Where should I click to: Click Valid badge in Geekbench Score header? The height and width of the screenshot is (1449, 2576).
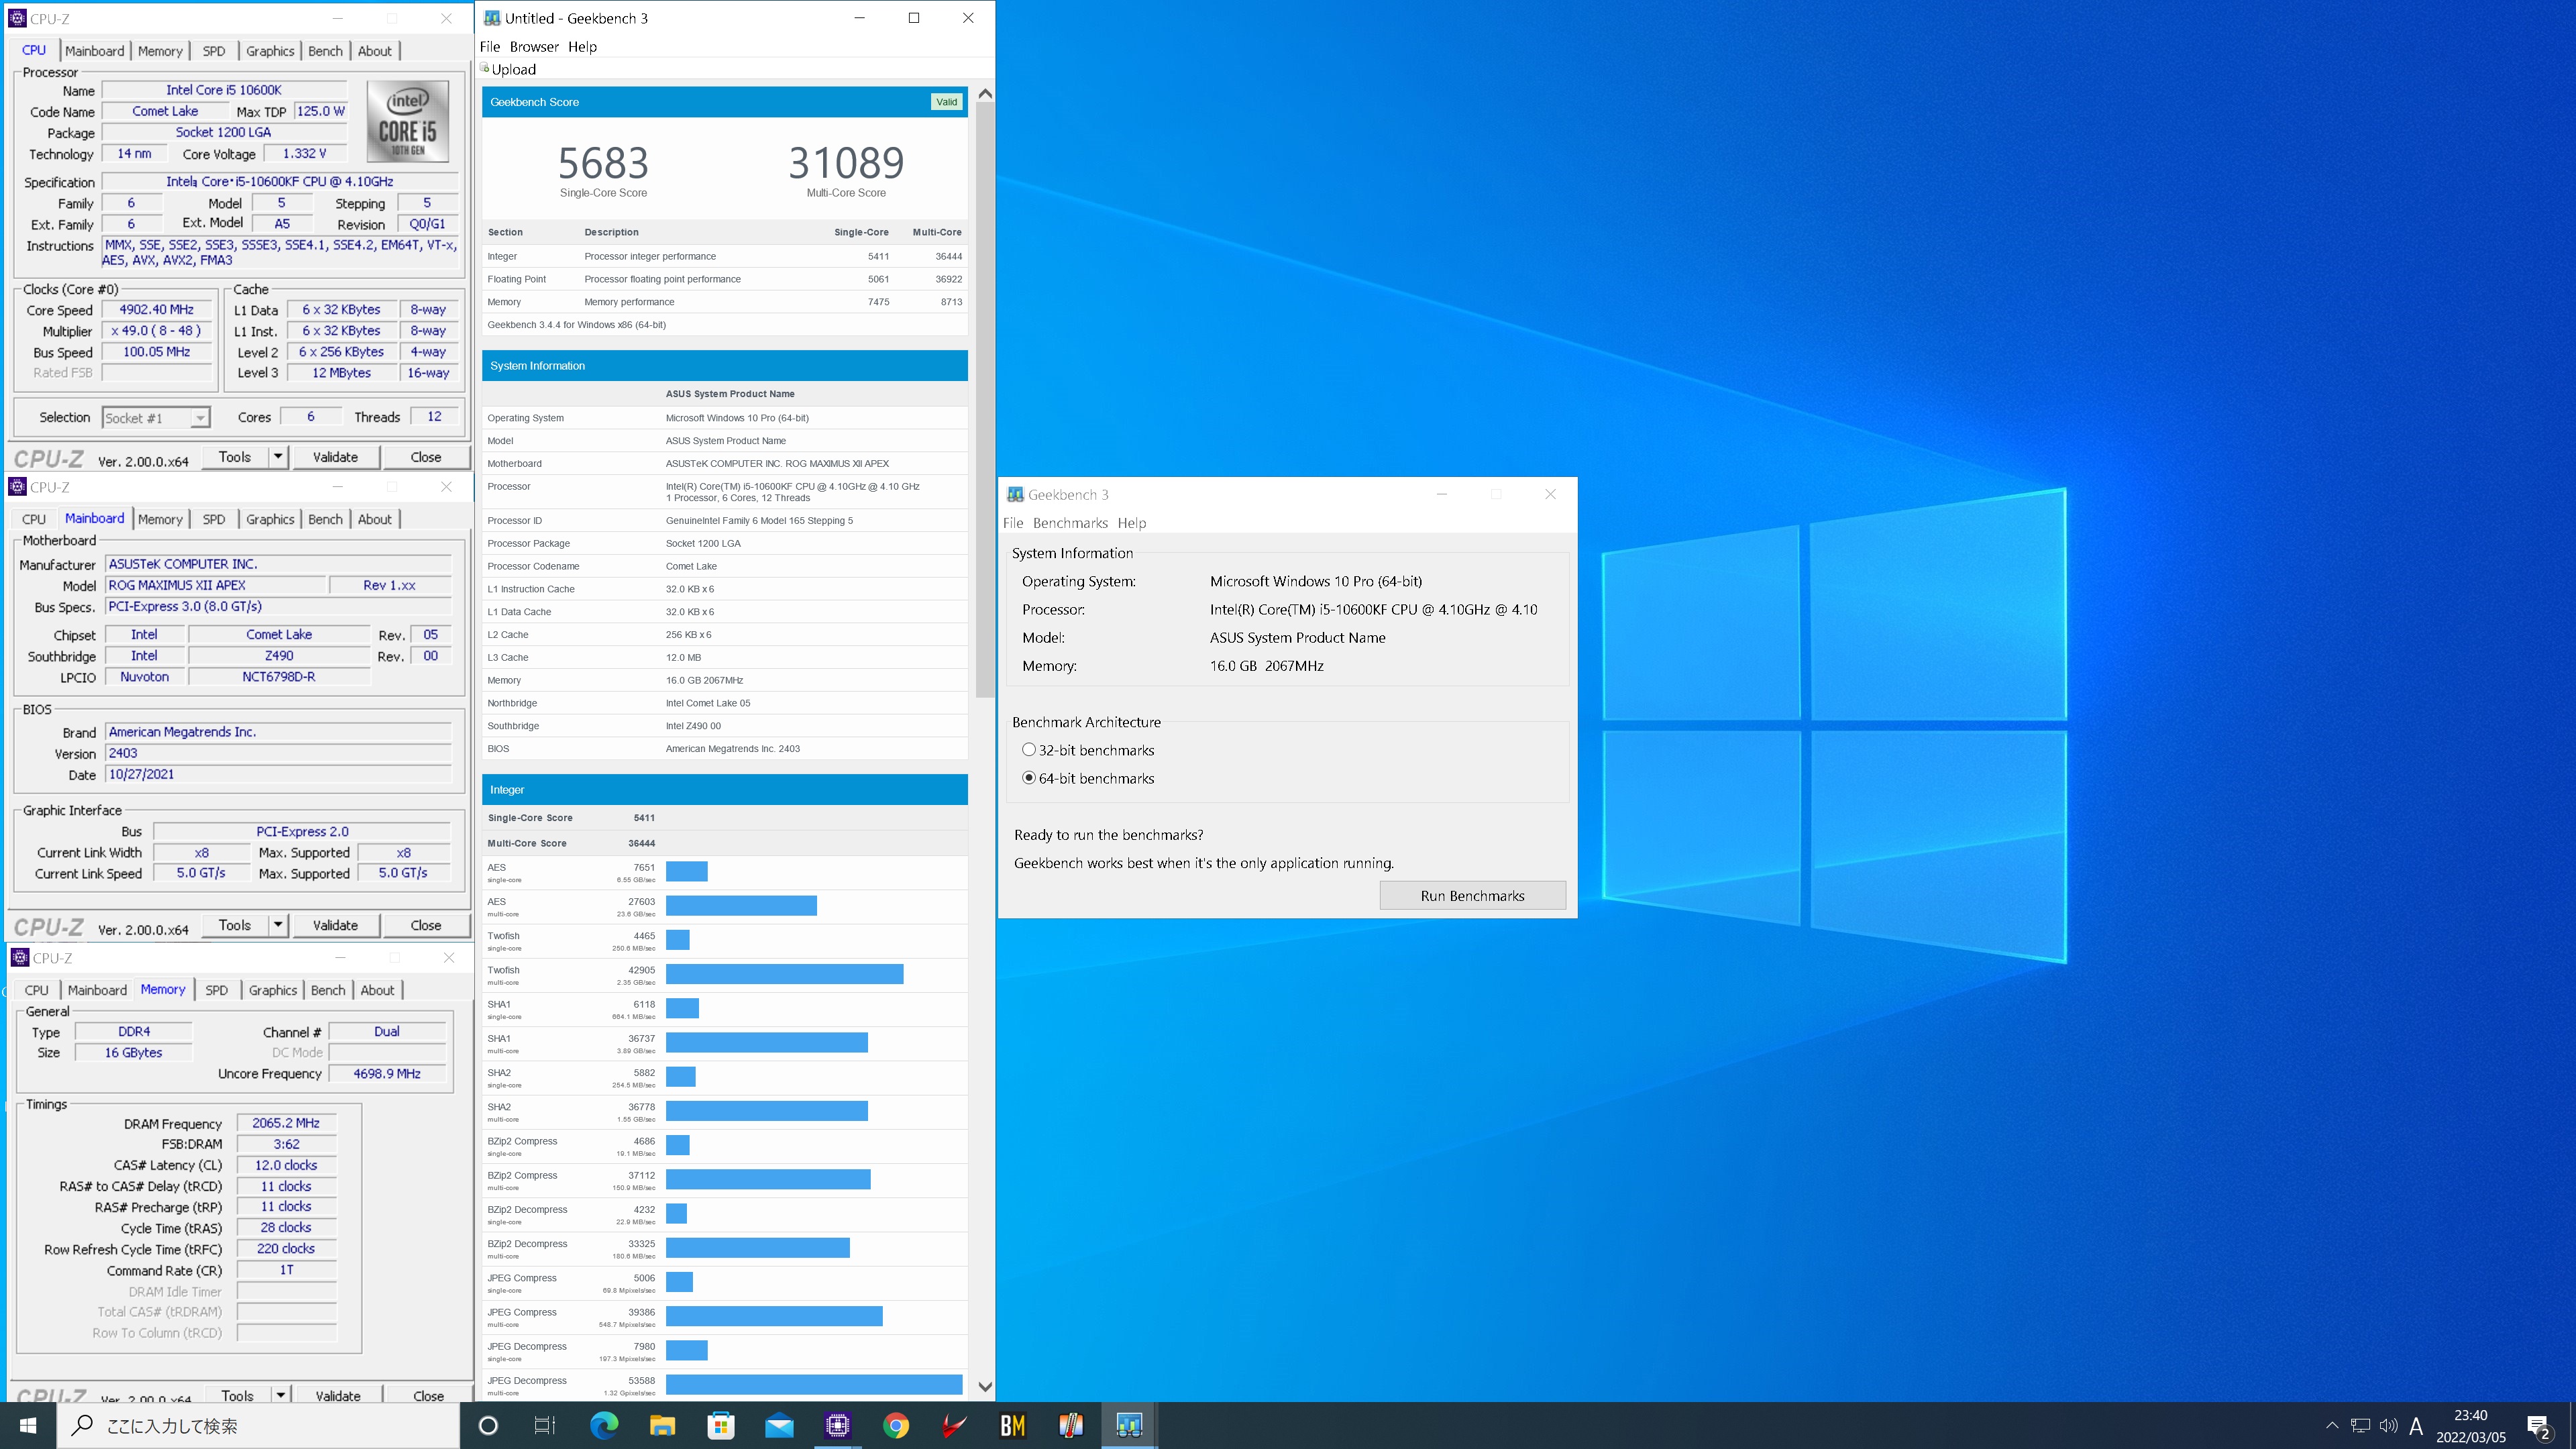946,102
